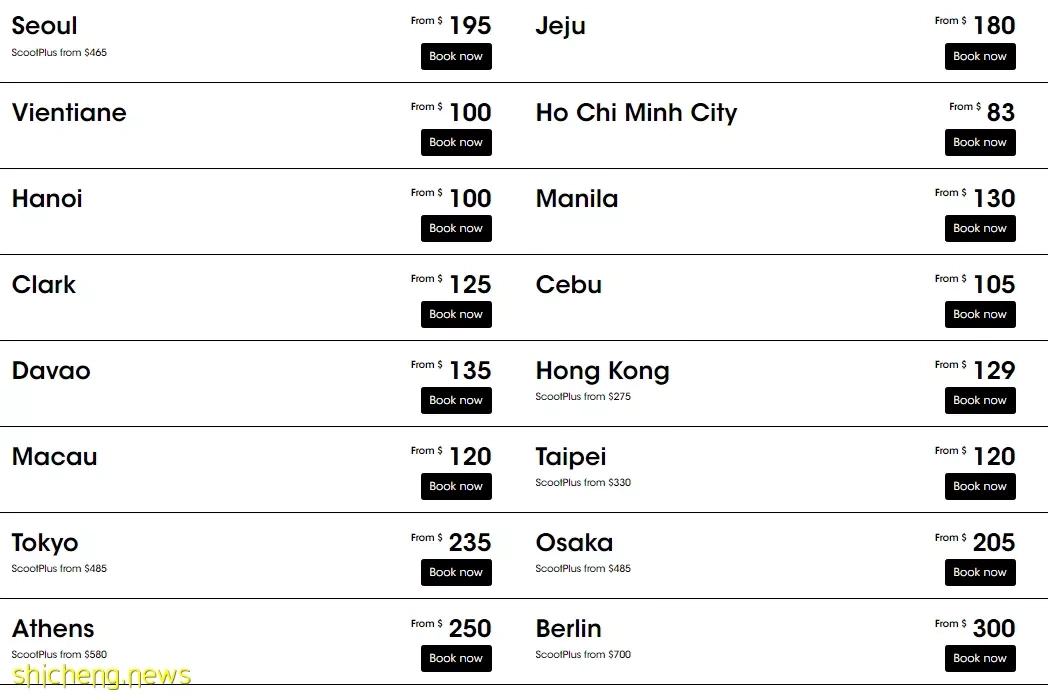The height and width of the screenshot is (695, 1049).
Task: Click Book now for Macau
Action: [456, 486]
